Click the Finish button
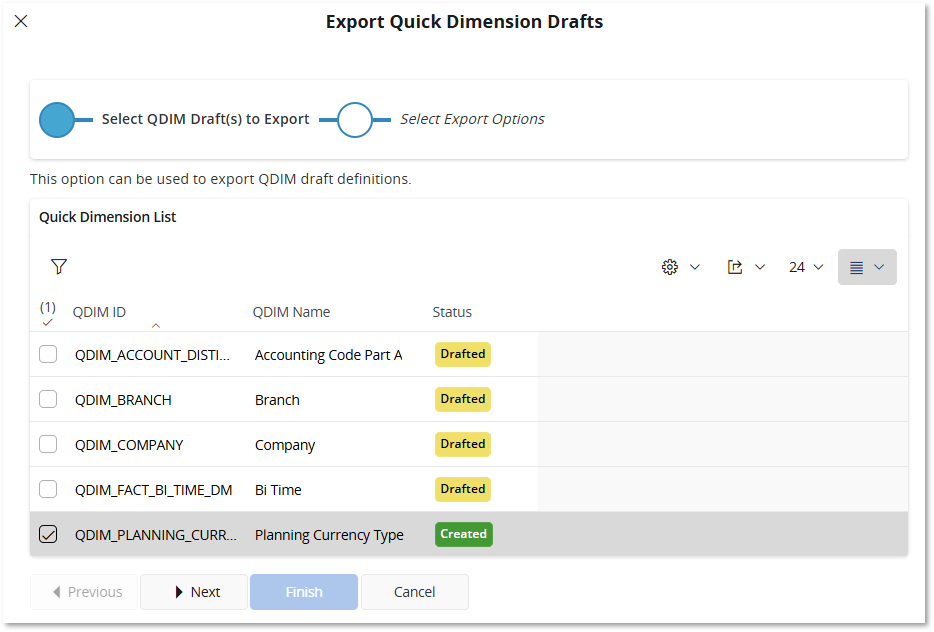Viewport: 934px width, 632px height. 304,592
